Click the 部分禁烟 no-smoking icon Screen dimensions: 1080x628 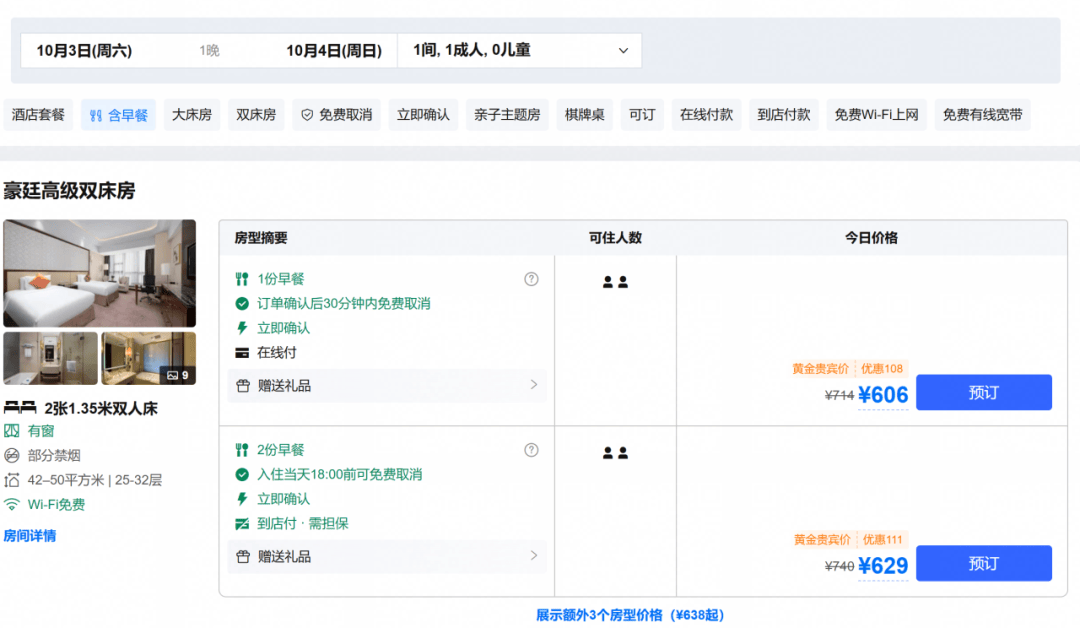pyautogui.click(x=12, y=455)
